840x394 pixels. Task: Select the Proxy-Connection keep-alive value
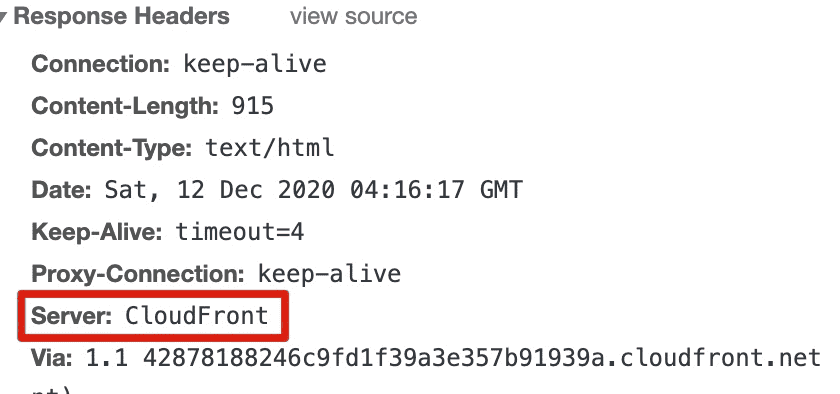point(329,273)
